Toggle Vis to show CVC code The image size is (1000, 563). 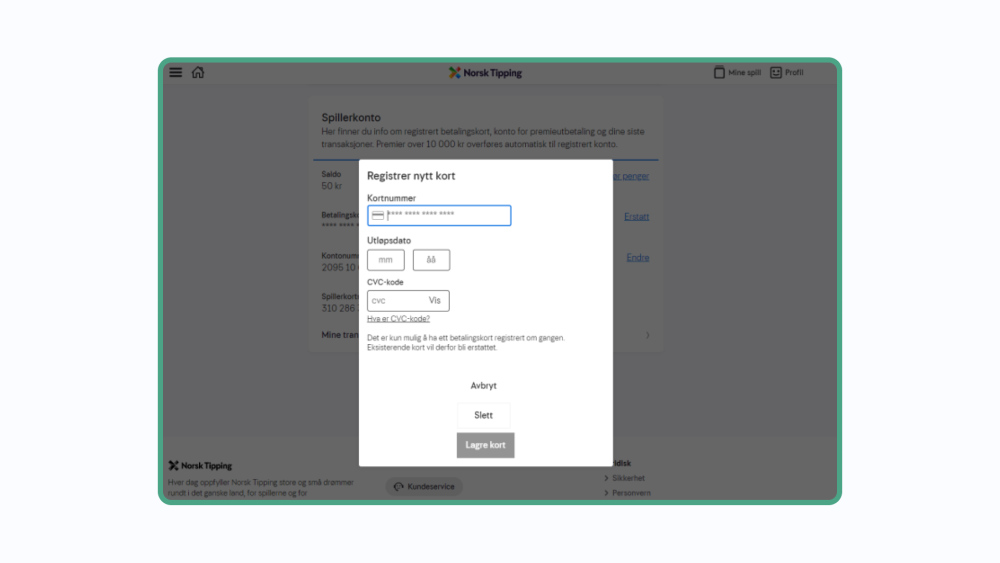435,301
